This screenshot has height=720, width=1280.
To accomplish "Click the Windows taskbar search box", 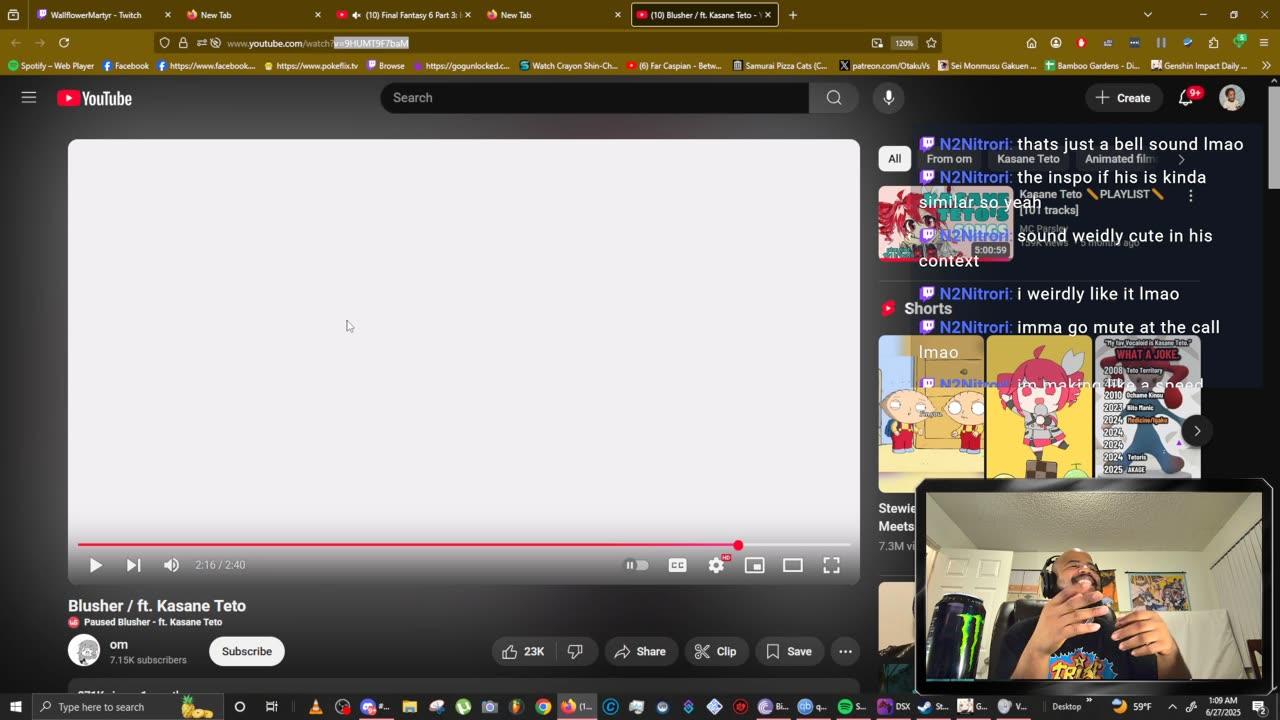I will click(x=127, y=707).
